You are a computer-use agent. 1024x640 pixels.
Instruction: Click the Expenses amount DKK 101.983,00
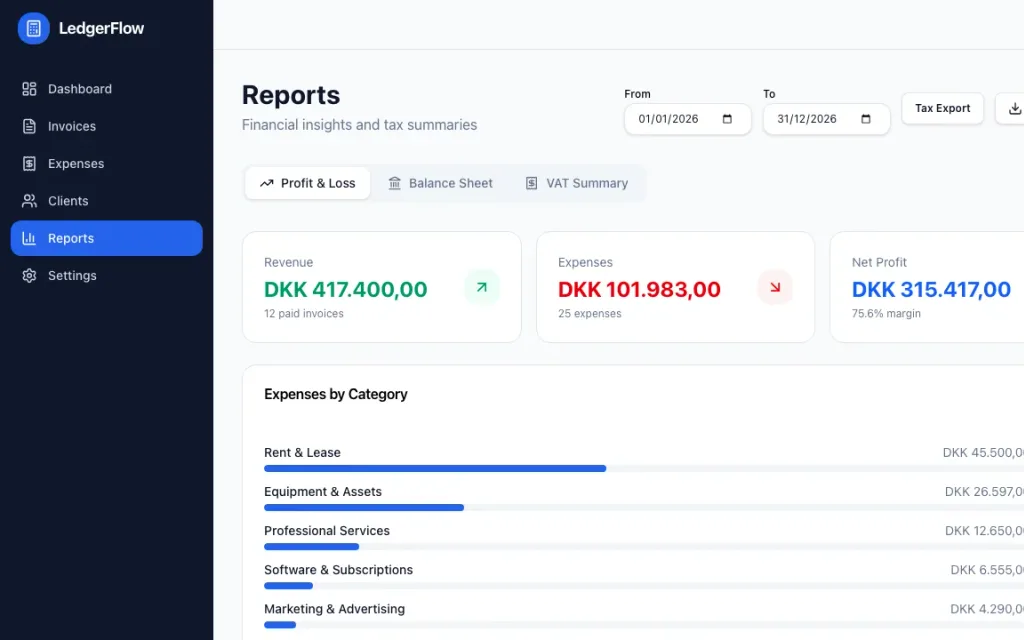pyautogui.click(x=639, y=289)
